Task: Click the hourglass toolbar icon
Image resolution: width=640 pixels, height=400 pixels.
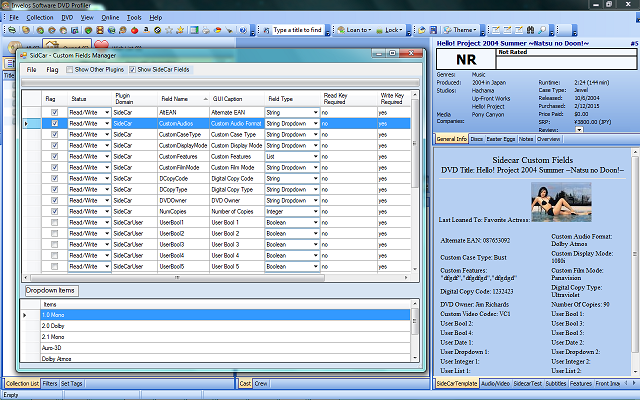Action: 100,30
